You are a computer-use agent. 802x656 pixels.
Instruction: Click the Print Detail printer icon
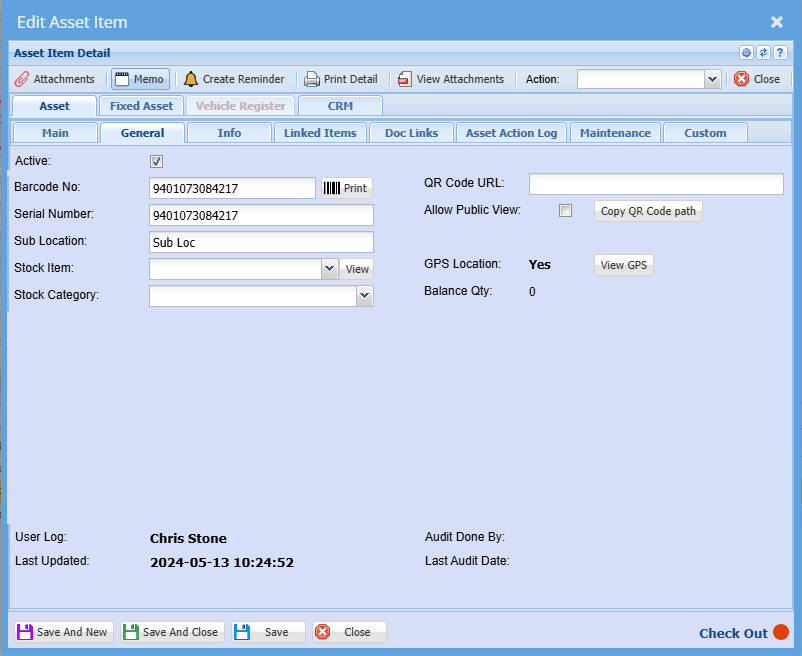click(312, 79)
